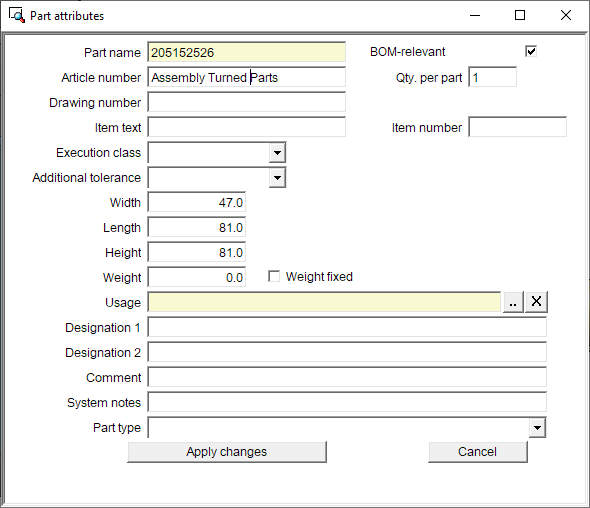Click the Cancel button
This screenshot has width=590, height=508.
pos(477,452)
